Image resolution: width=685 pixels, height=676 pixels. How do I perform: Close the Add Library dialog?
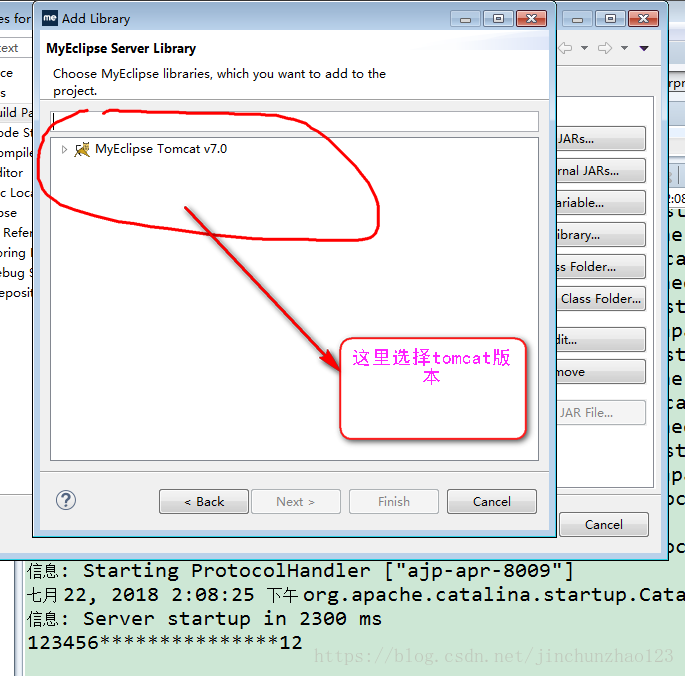(x=532, y=19)
